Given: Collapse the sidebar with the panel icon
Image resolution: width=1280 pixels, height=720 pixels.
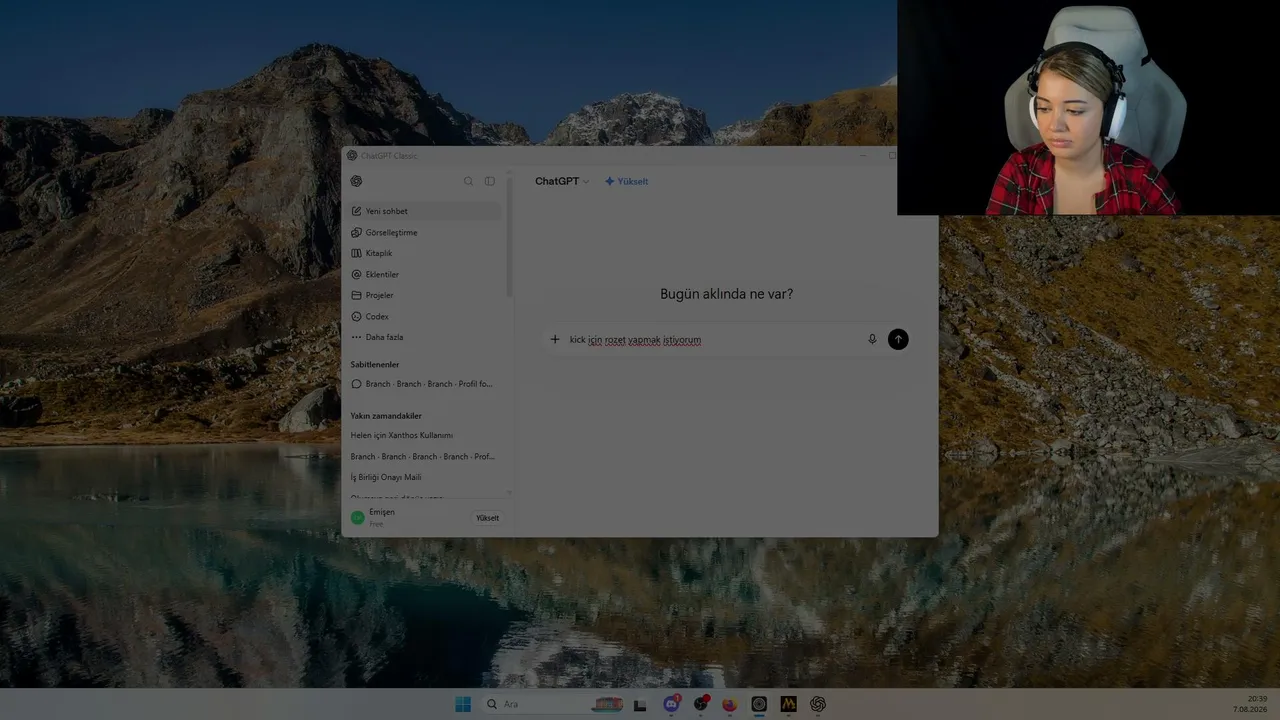Looking at the screenshot, I should (490, 181).
